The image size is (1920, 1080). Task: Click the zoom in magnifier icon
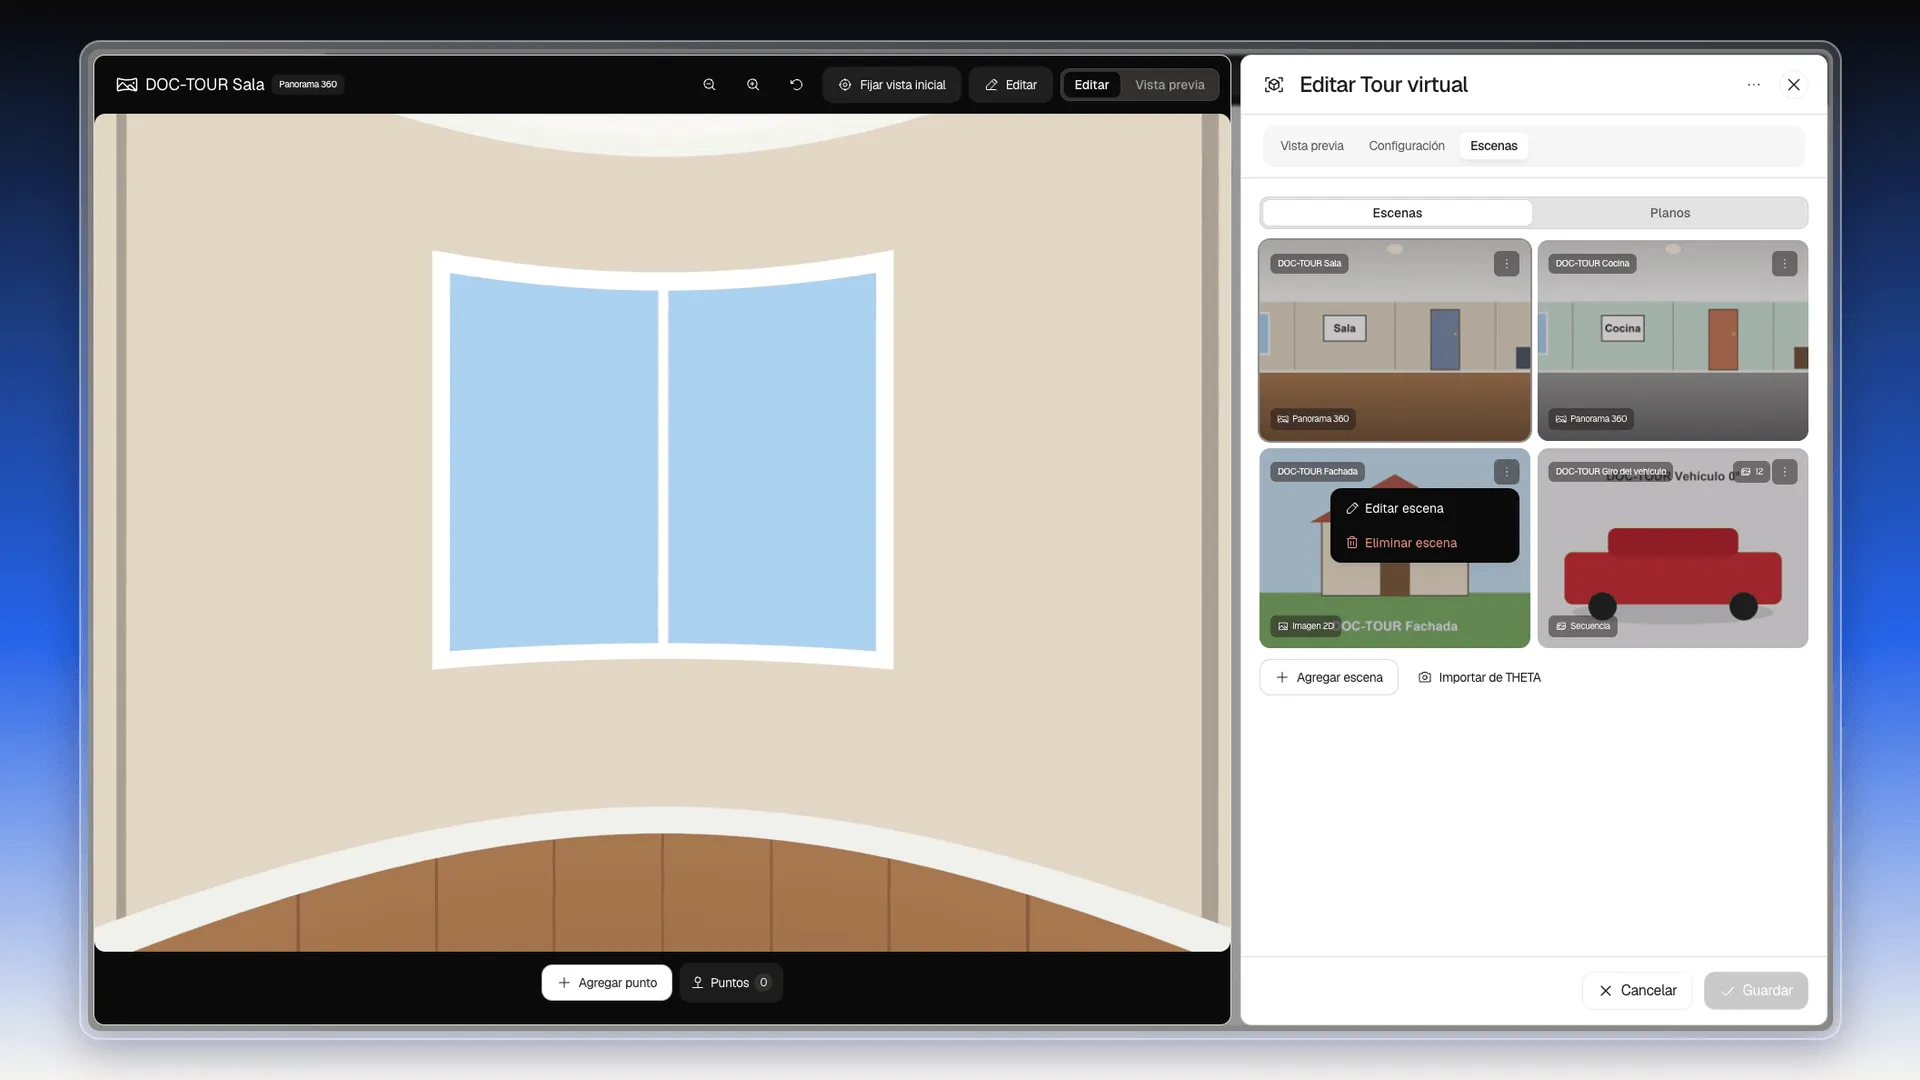tap(753, 85)
